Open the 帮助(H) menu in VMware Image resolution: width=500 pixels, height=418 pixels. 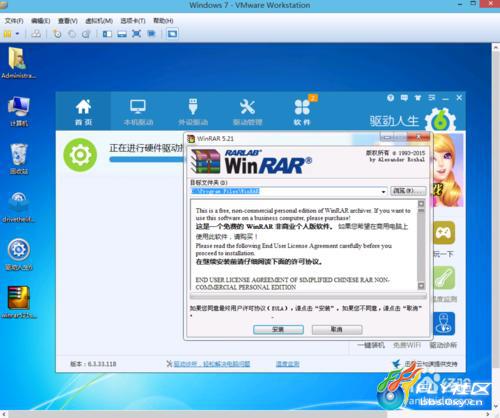(163, 21)
